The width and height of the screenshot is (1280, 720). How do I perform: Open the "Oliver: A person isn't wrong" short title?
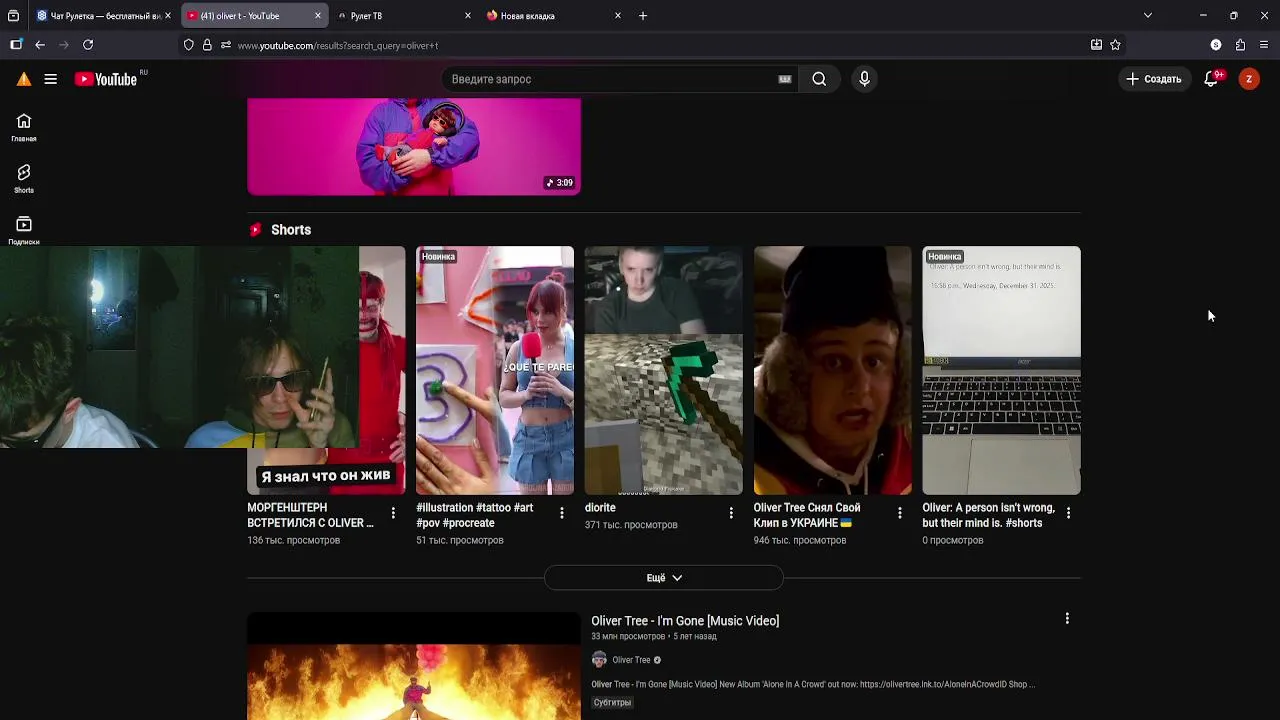click(x=989, y=515)
